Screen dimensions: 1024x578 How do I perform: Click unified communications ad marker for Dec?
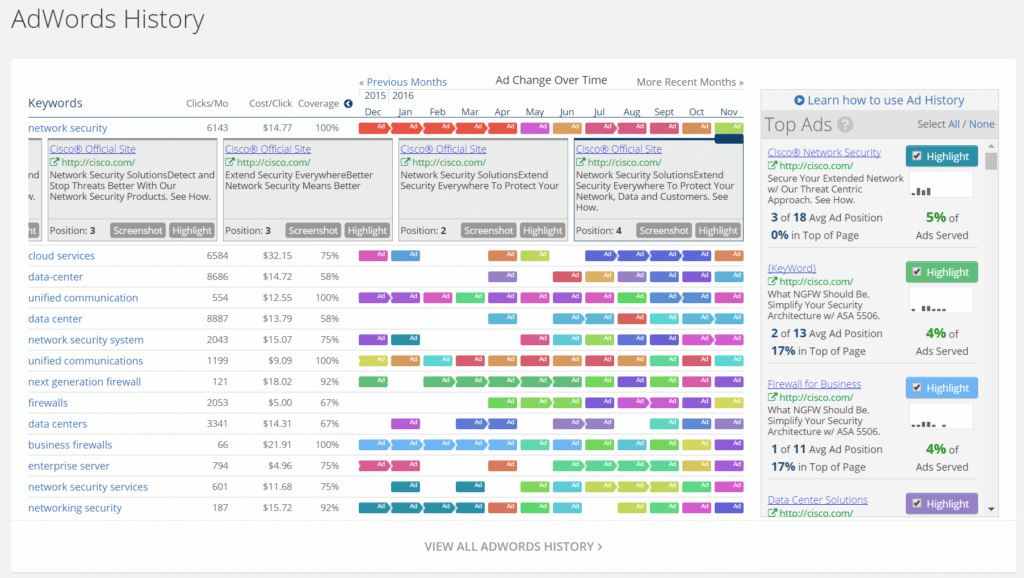coord(373,361)
